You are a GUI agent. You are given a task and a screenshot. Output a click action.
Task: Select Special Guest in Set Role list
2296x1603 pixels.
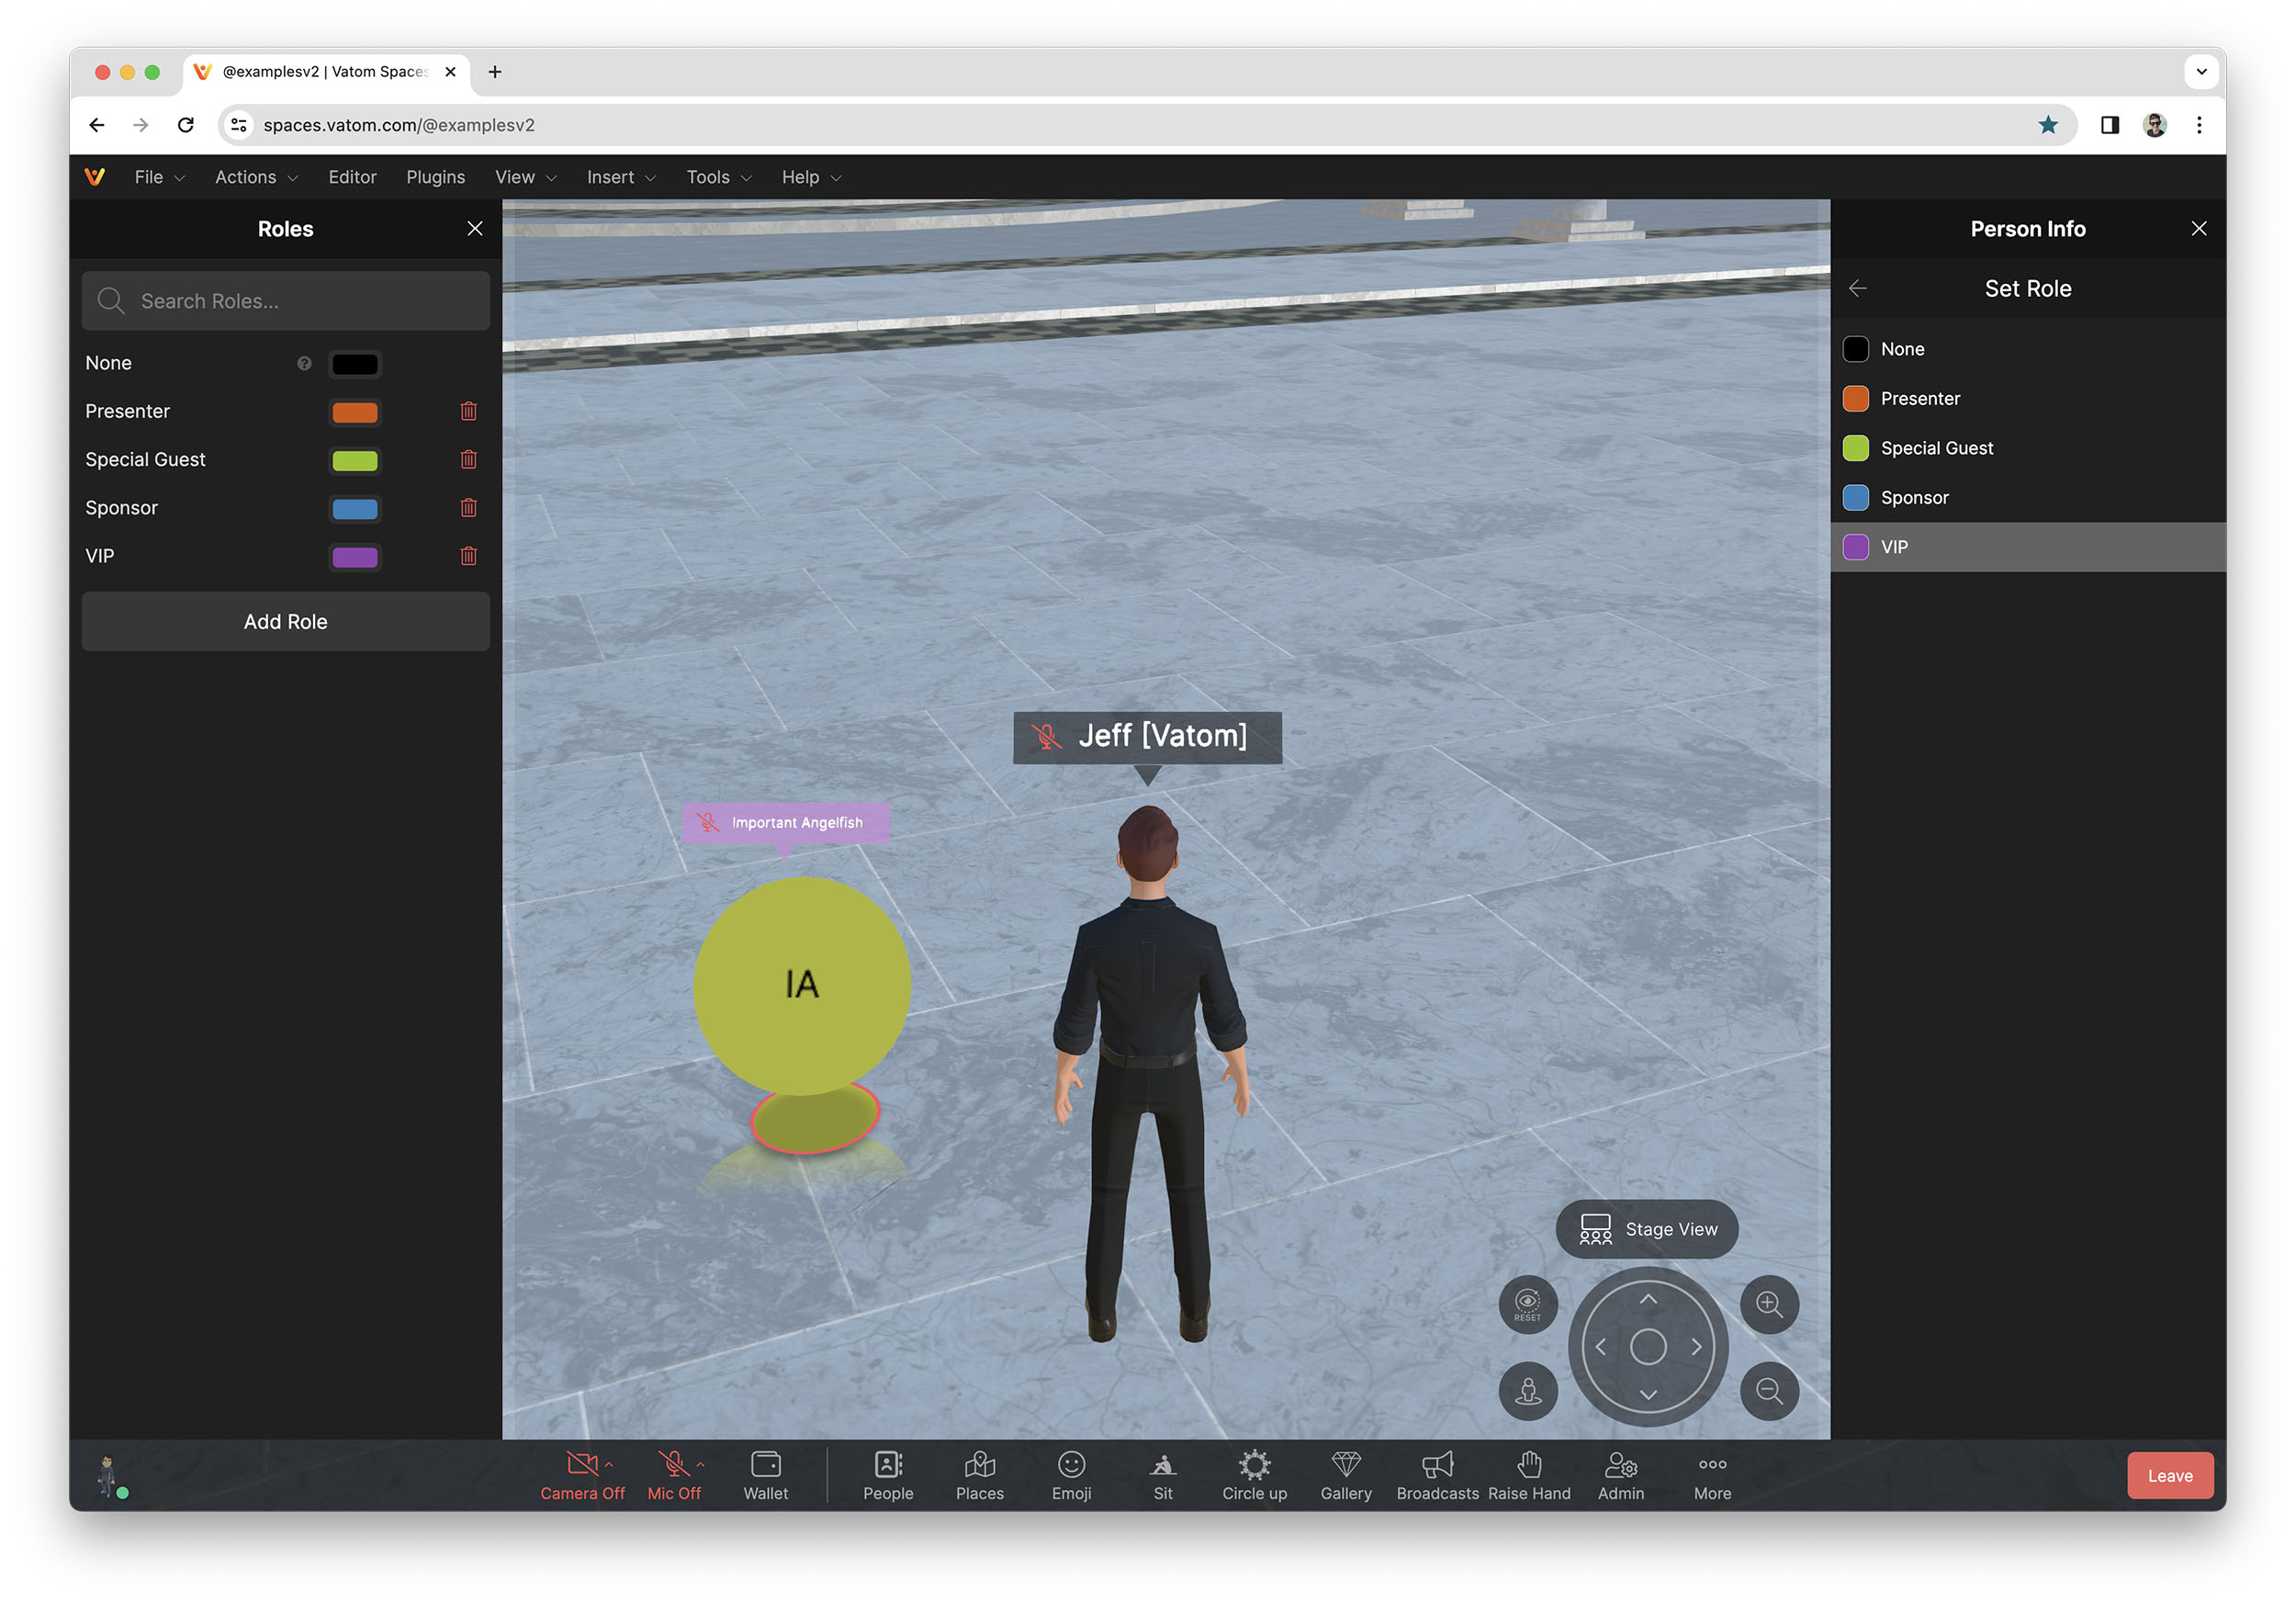click(x=2027, y=447)
